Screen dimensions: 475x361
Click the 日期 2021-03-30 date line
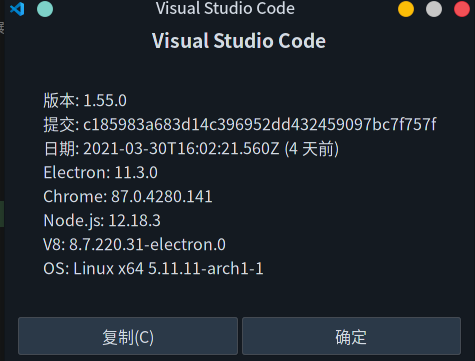[191, 148]
